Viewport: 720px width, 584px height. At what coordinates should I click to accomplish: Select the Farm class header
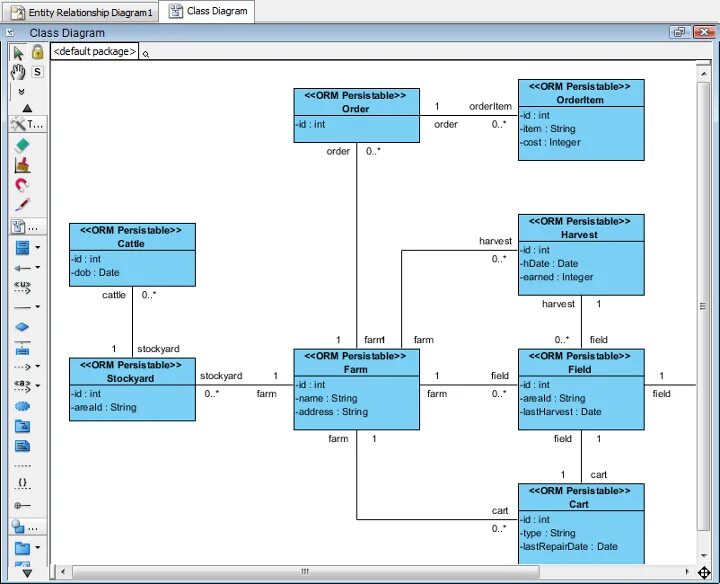point(356,363)
